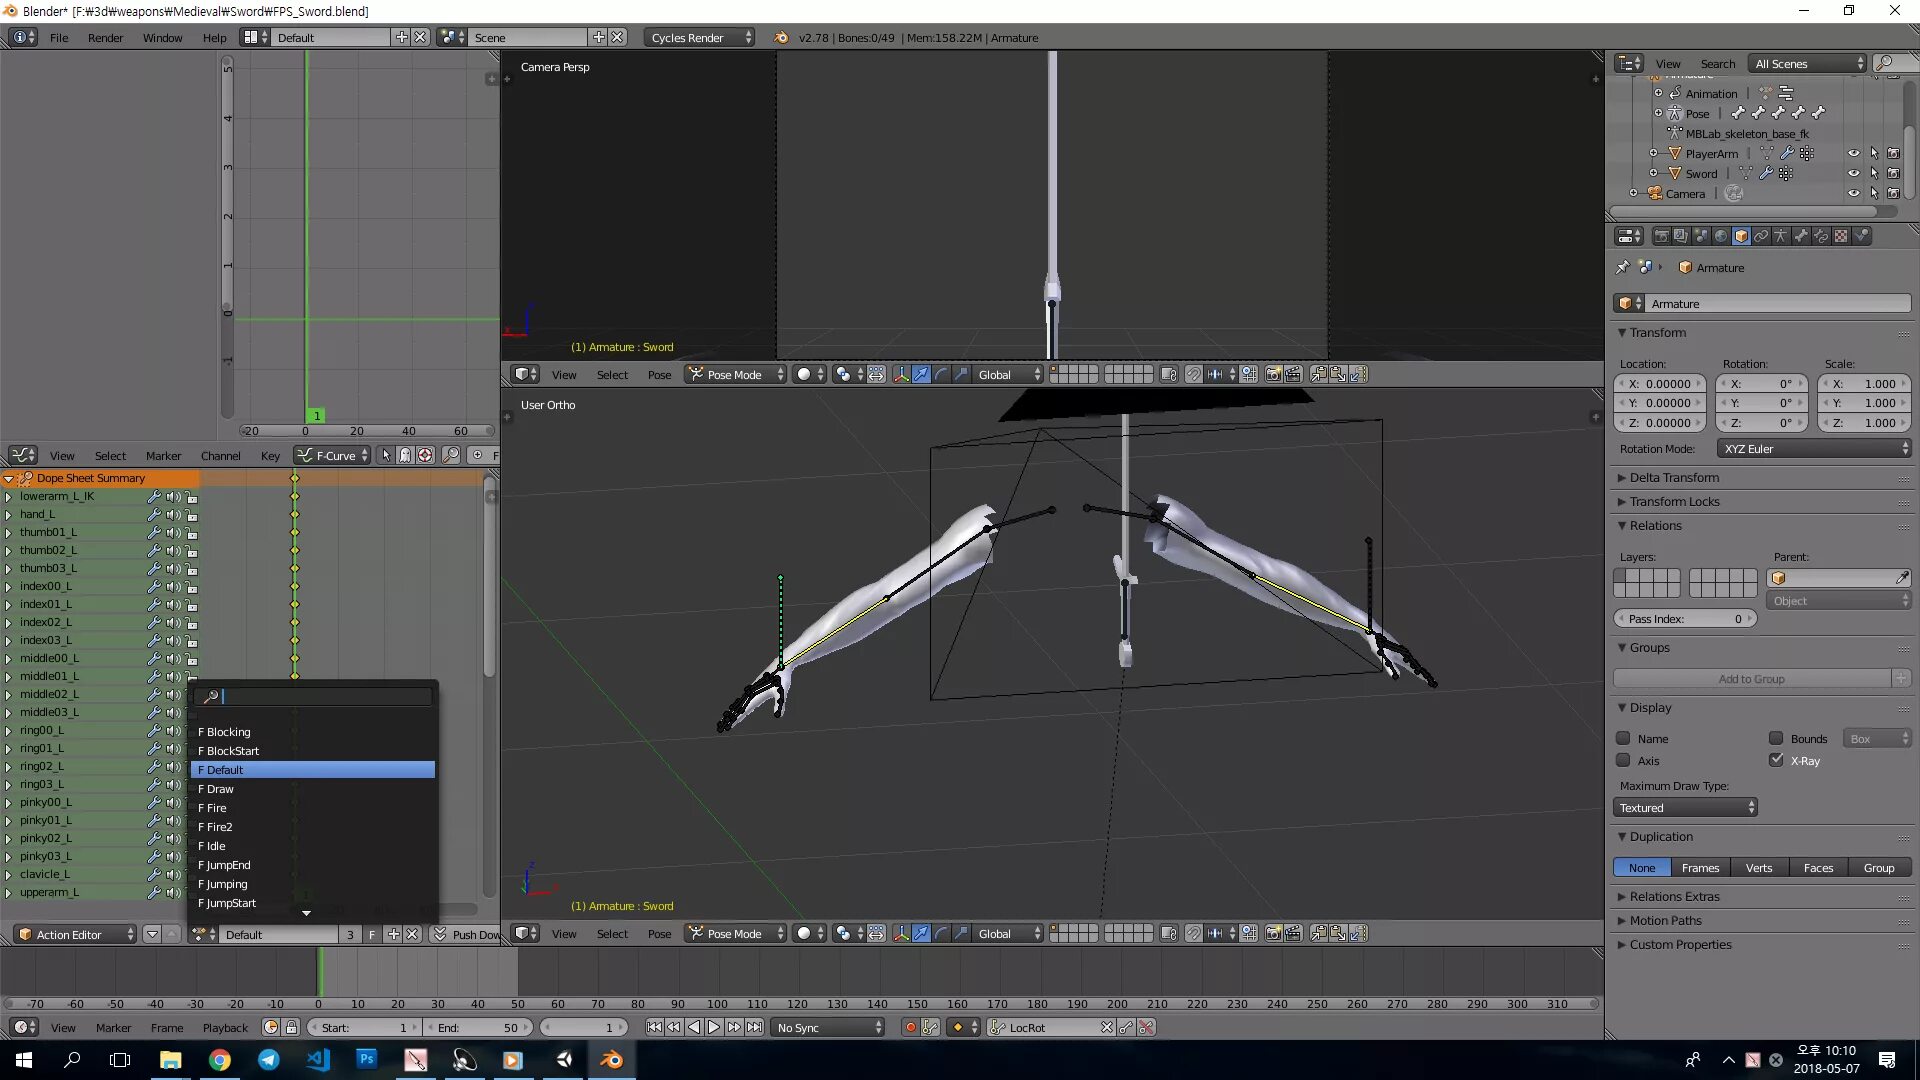Viewport: 1920px width, 1080px height.
Task: Click the translate manipulator icon in lower viewport
Action: (921, 933)
